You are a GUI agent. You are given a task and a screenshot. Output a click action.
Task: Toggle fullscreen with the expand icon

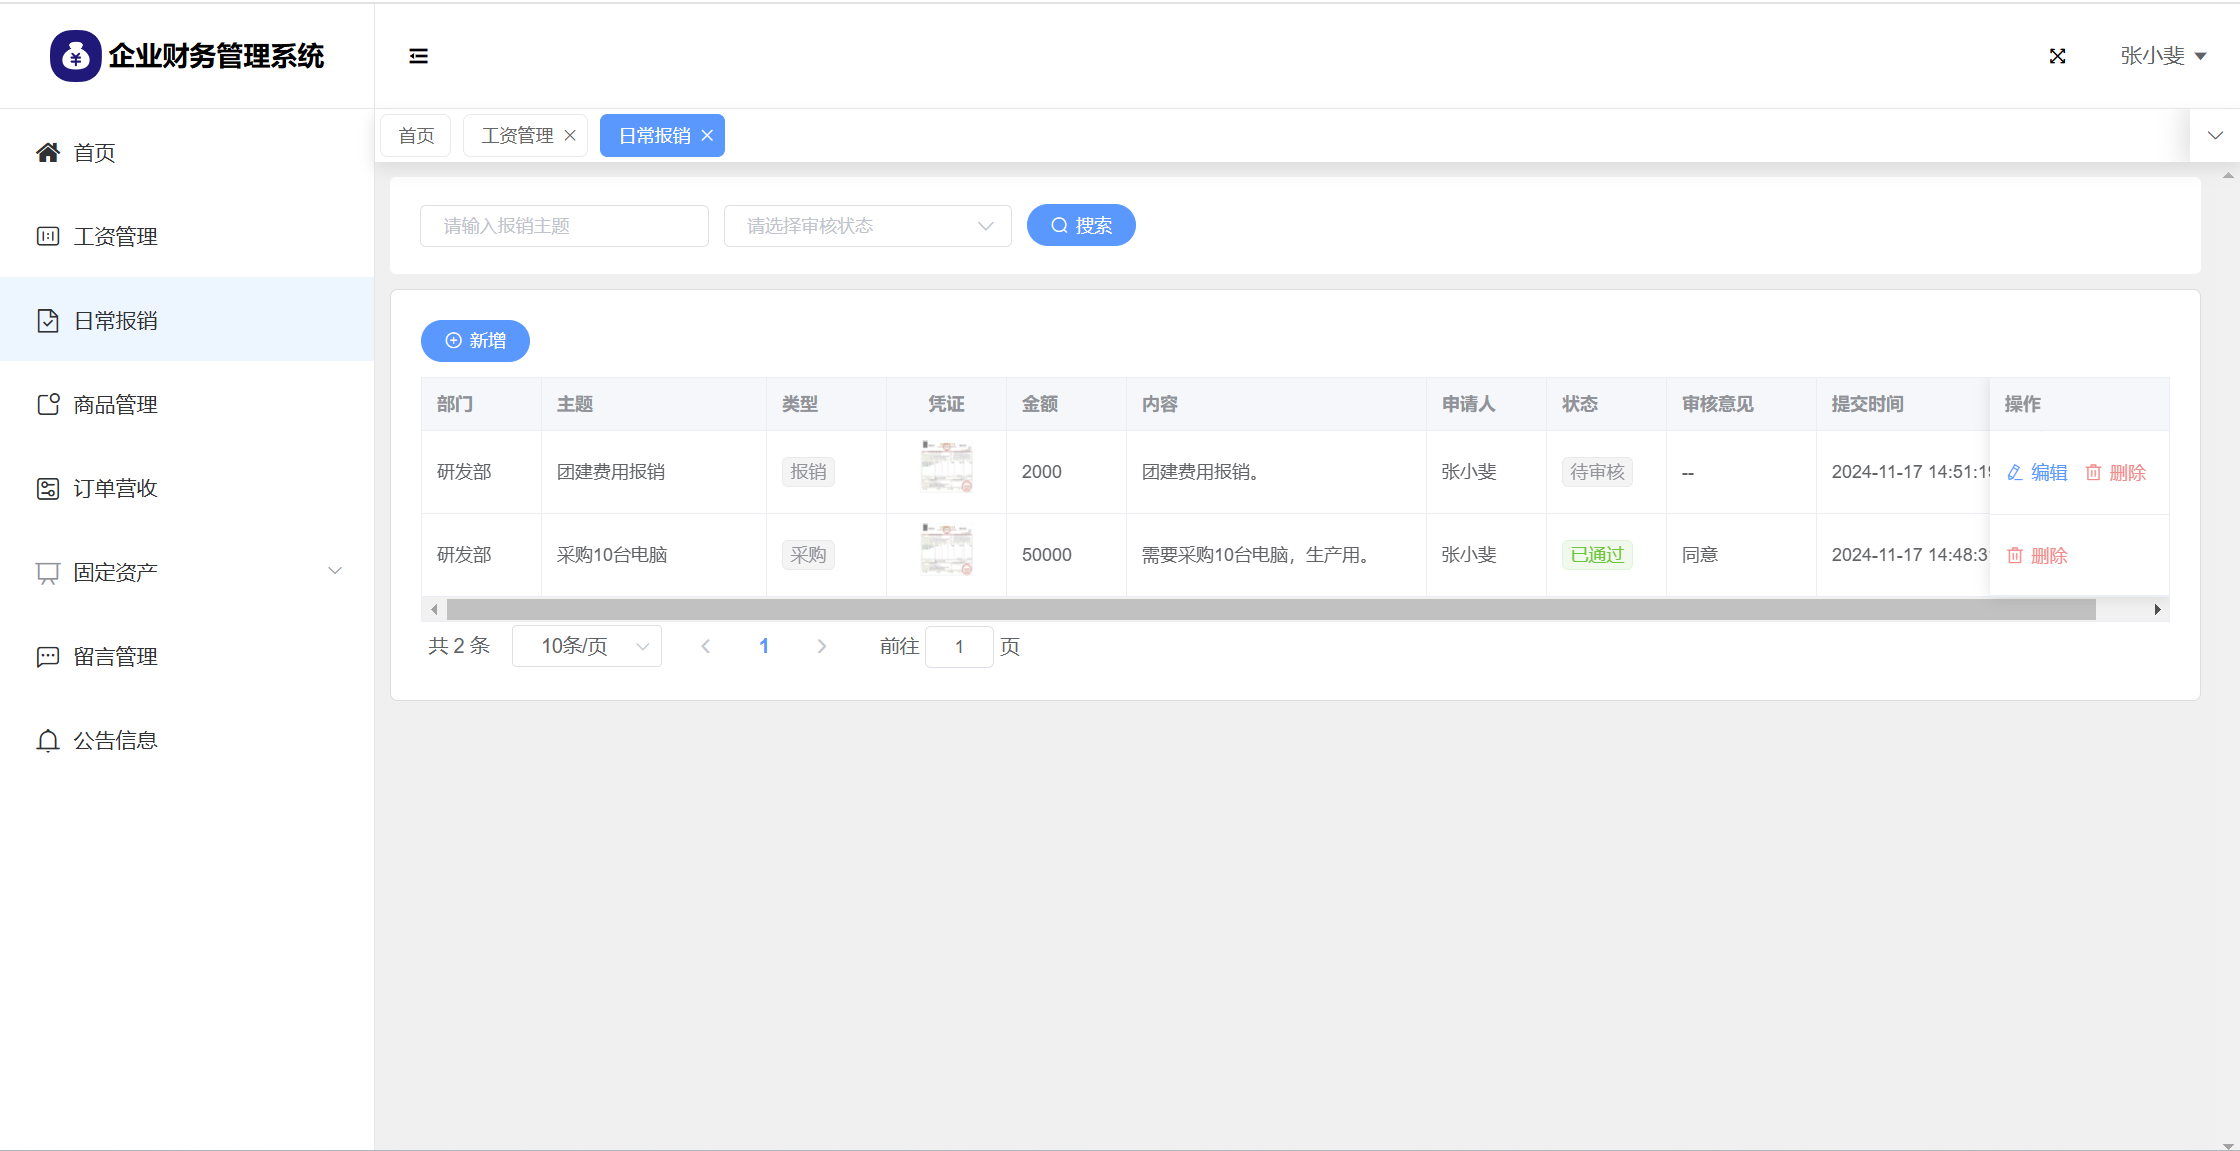point(2057,56)
